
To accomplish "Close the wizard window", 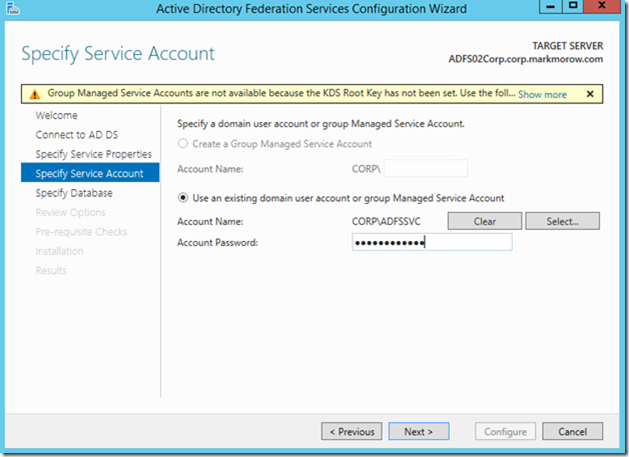I will pos(602,6).
